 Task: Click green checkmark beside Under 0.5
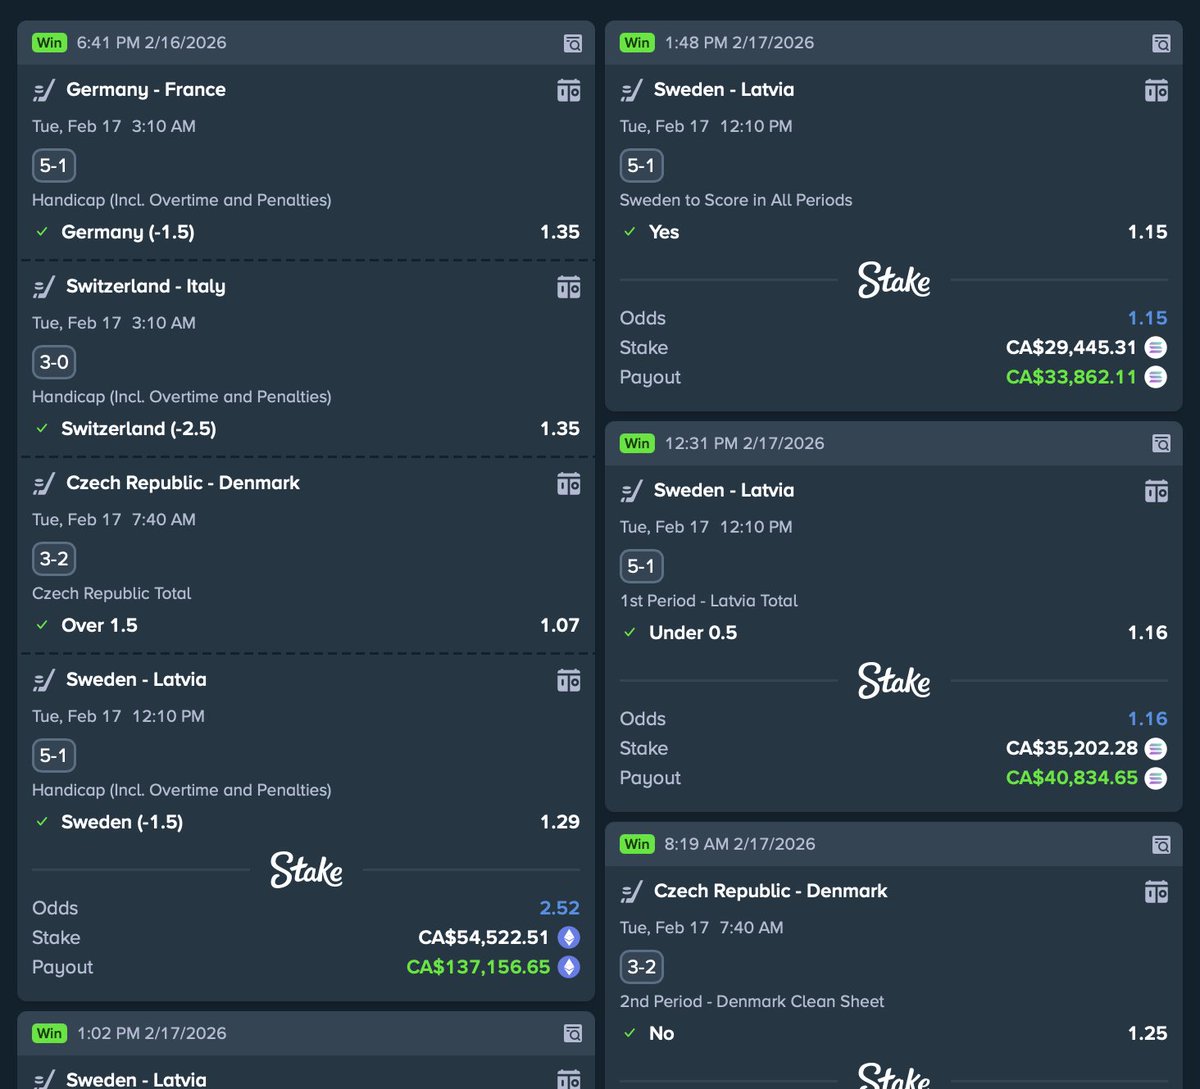pos(630,632)
